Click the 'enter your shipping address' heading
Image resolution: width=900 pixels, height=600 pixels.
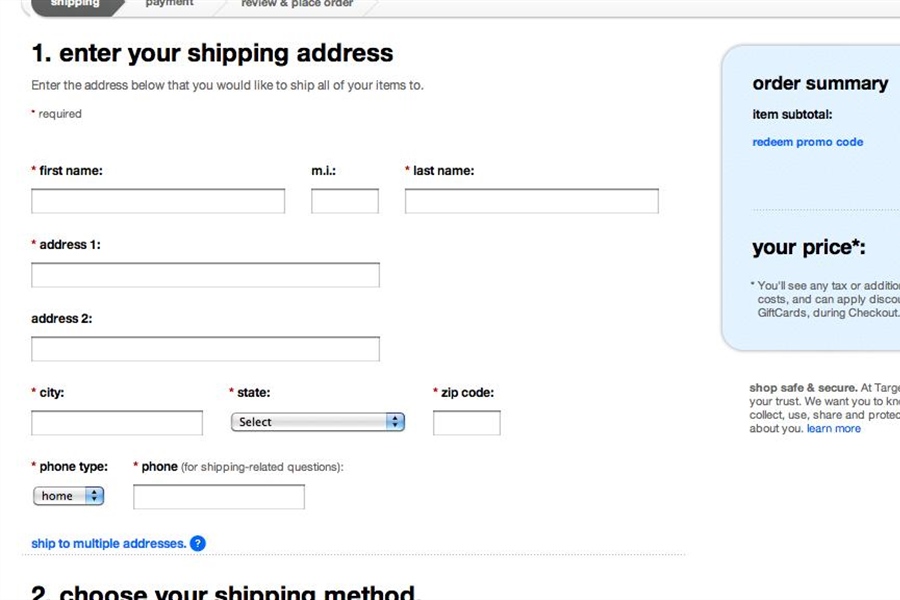tap(212, 53)
